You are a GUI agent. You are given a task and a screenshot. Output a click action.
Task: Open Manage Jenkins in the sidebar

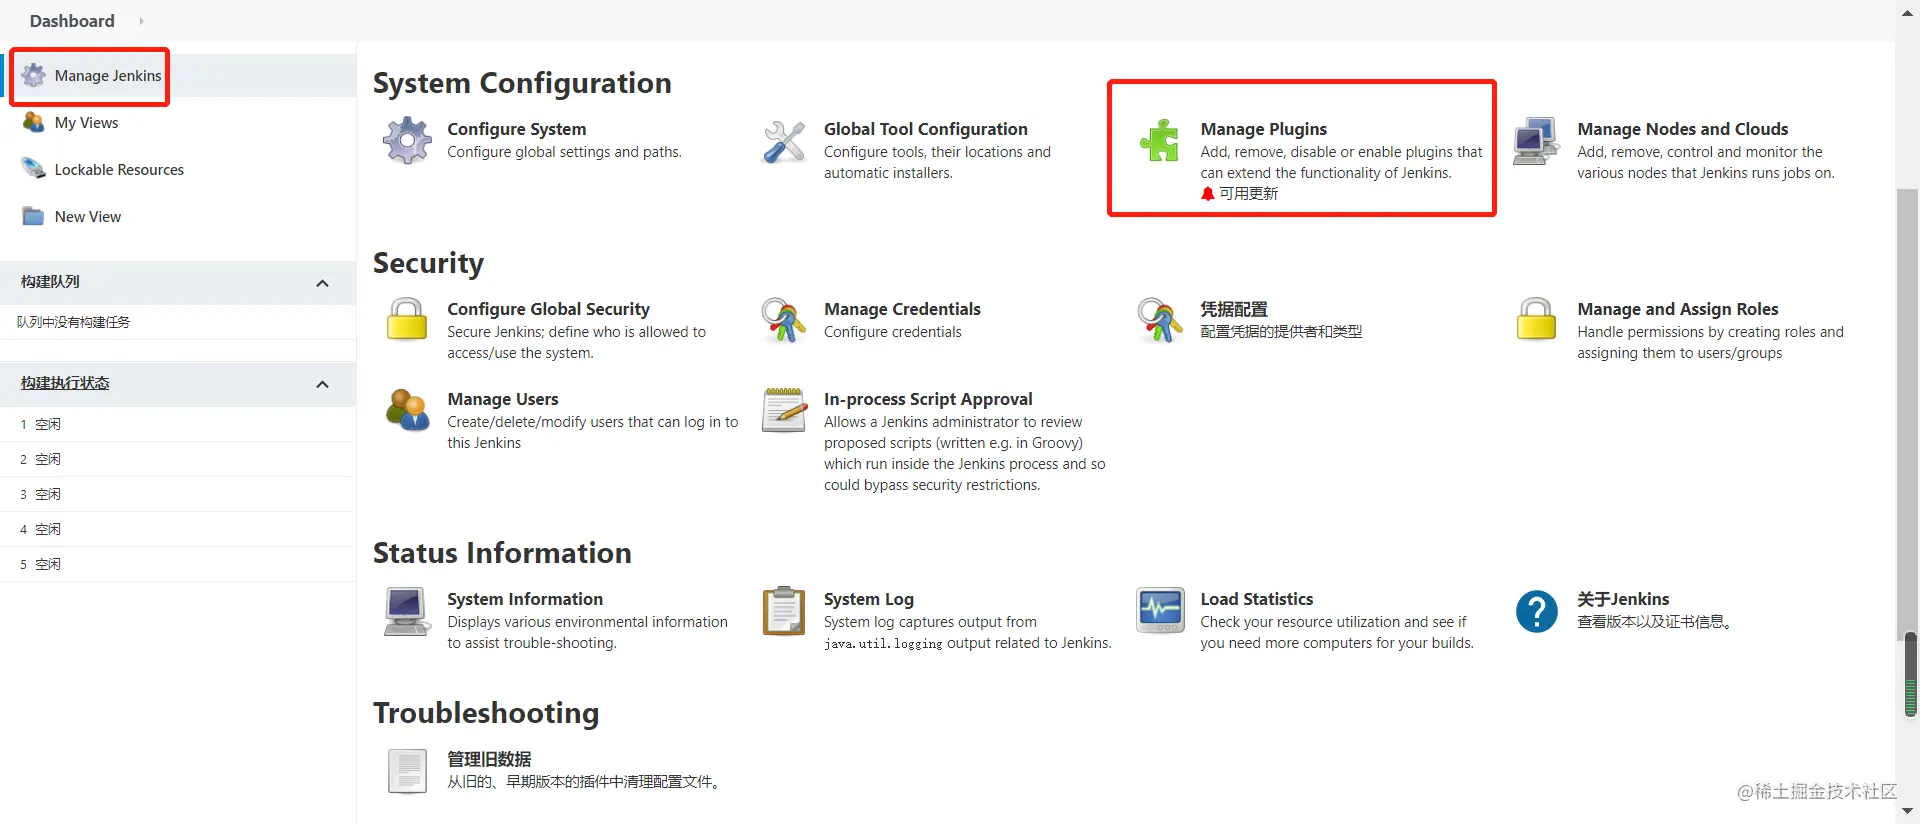(x=108, y=75)
